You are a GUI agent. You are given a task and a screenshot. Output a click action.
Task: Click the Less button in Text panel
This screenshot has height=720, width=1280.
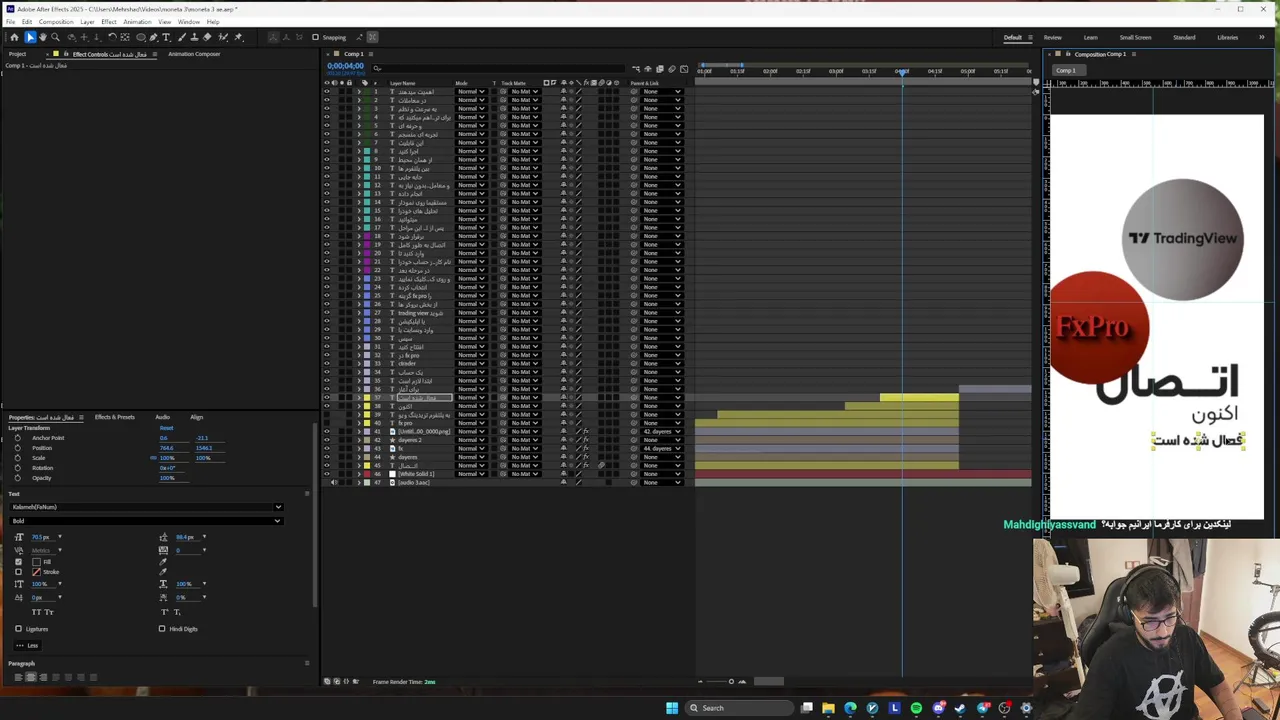[27, 645]
